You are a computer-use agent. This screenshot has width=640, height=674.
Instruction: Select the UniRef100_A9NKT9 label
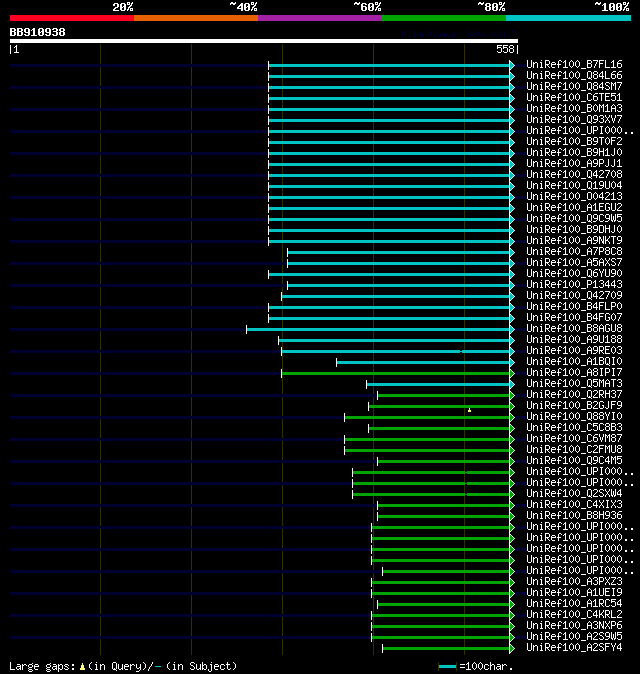574,241
